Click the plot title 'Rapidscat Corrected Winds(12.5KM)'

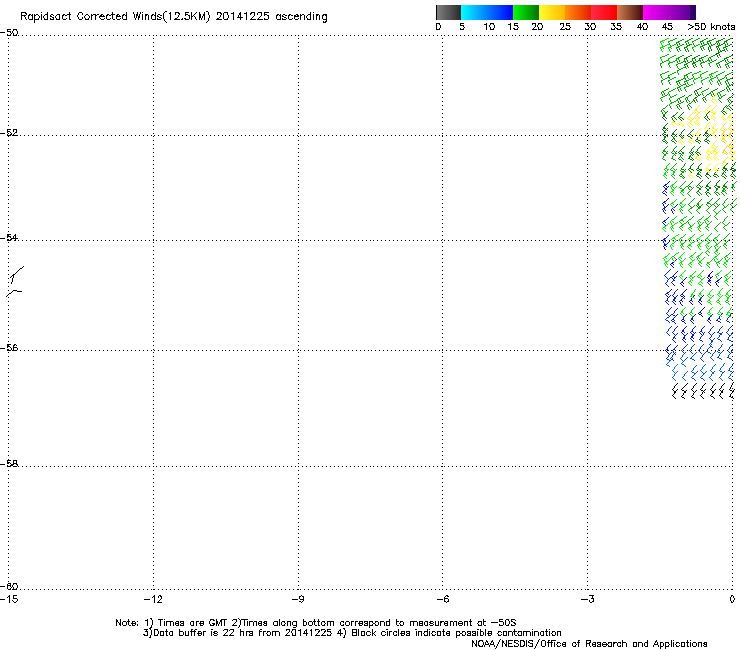pyautogui.click(x=115, y=16)
